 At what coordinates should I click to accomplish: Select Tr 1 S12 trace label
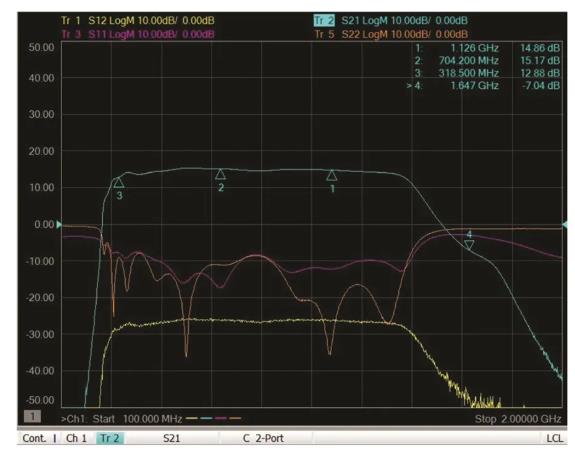click(x=138, y=21)
